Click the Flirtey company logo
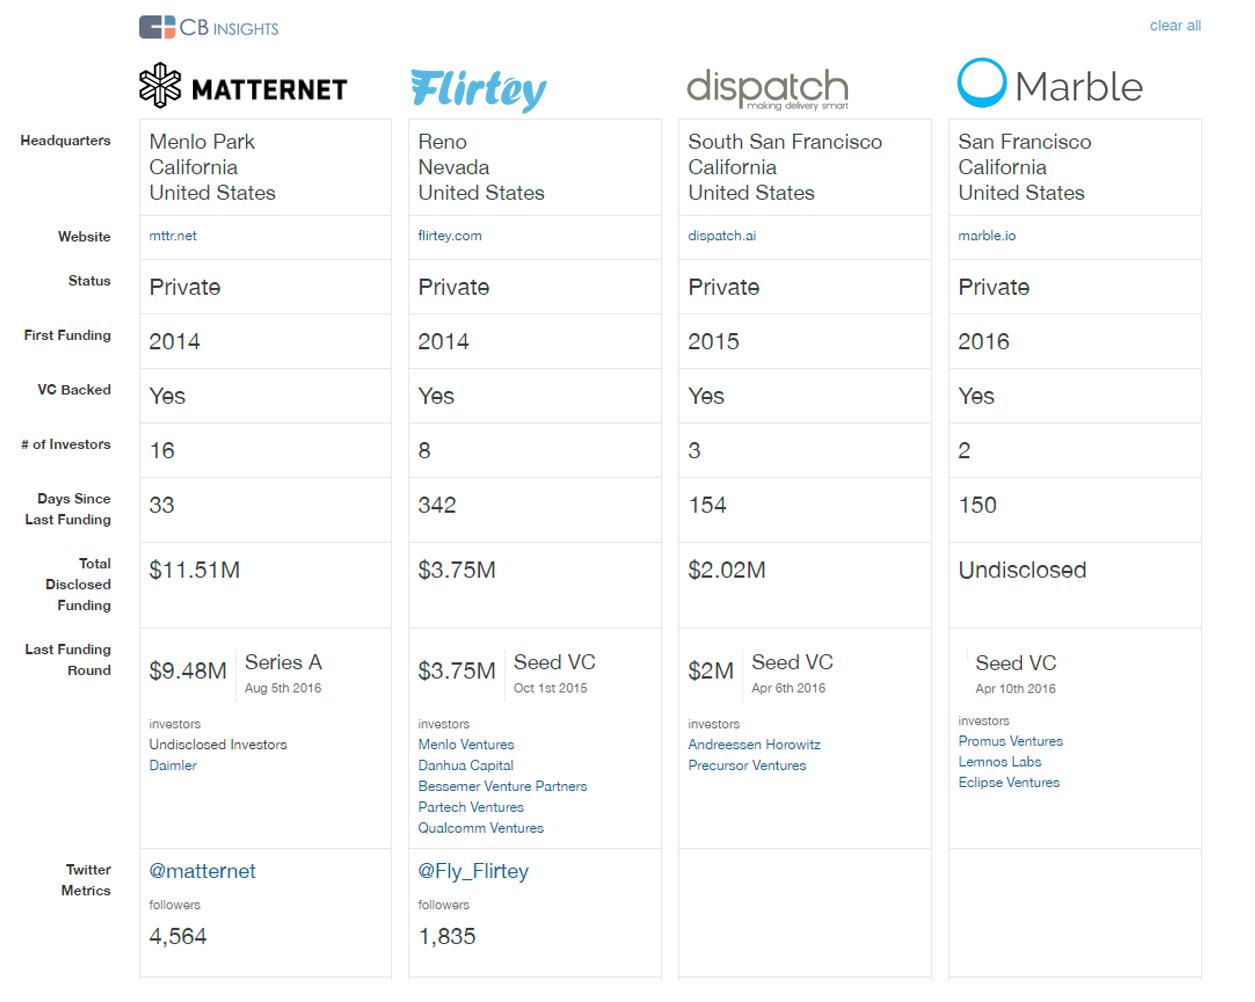This screenshot has width=1255, height=1002. pyautogui.click(x=478, y=90)
